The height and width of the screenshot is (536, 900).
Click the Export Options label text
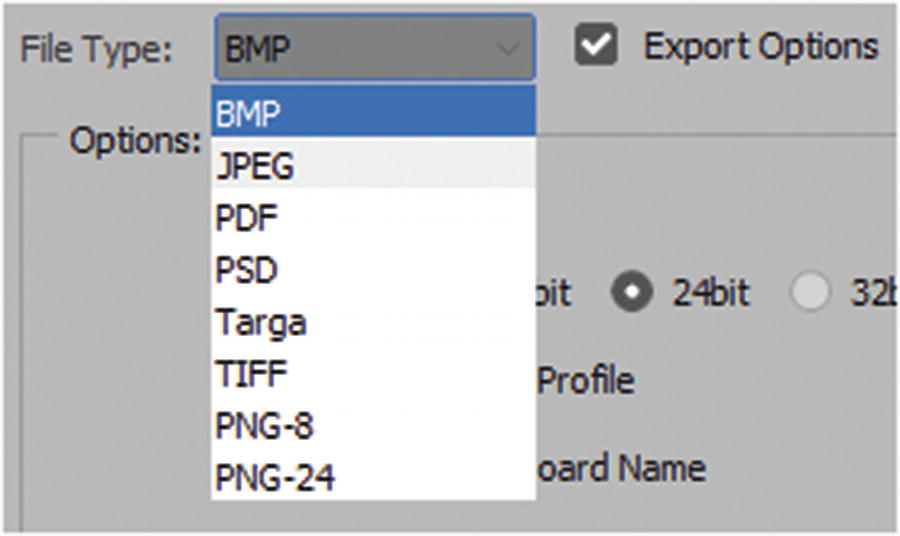(x=760, y=46)
